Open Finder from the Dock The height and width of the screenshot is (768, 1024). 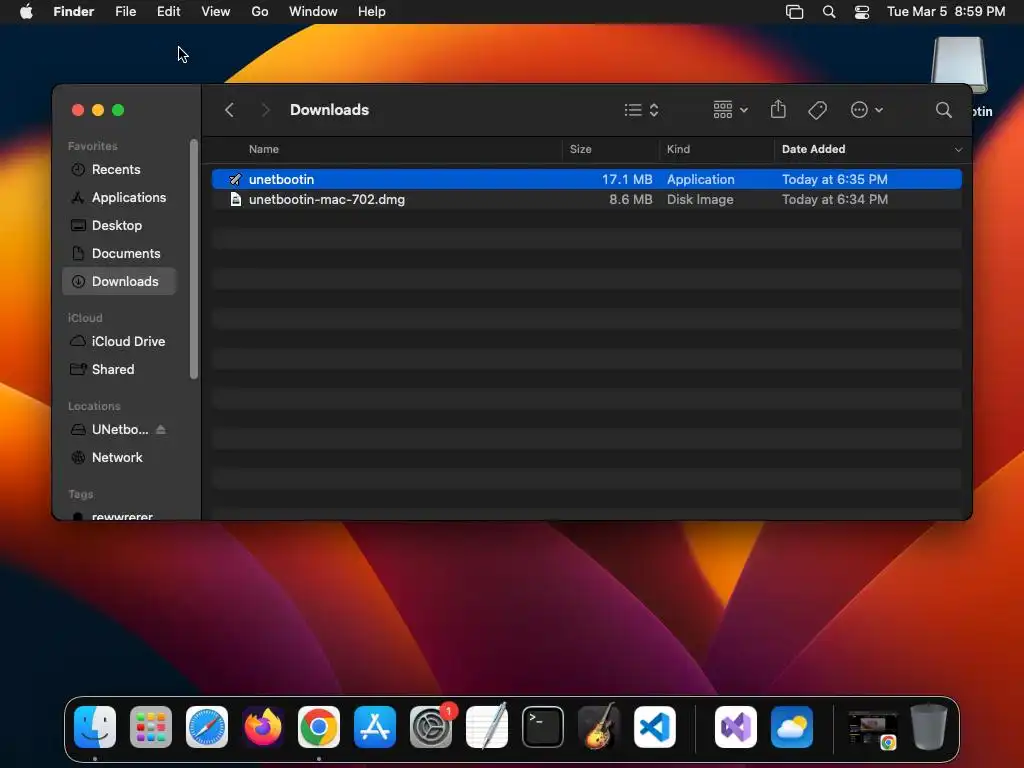pos(95,727)
